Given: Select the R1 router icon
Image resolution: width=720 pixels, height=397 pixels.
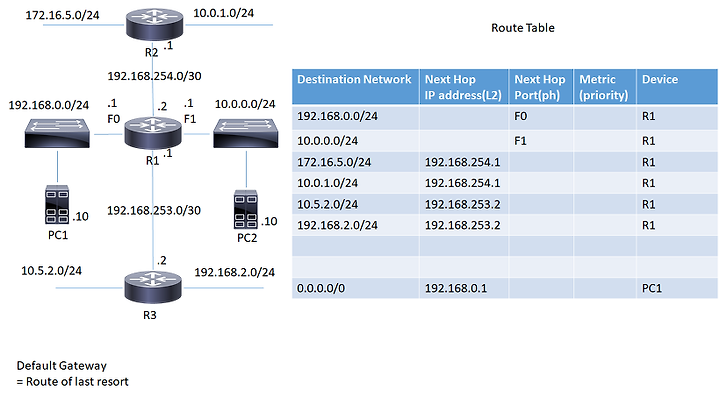Looking at the screenshot, I should (x=153, y=133).
